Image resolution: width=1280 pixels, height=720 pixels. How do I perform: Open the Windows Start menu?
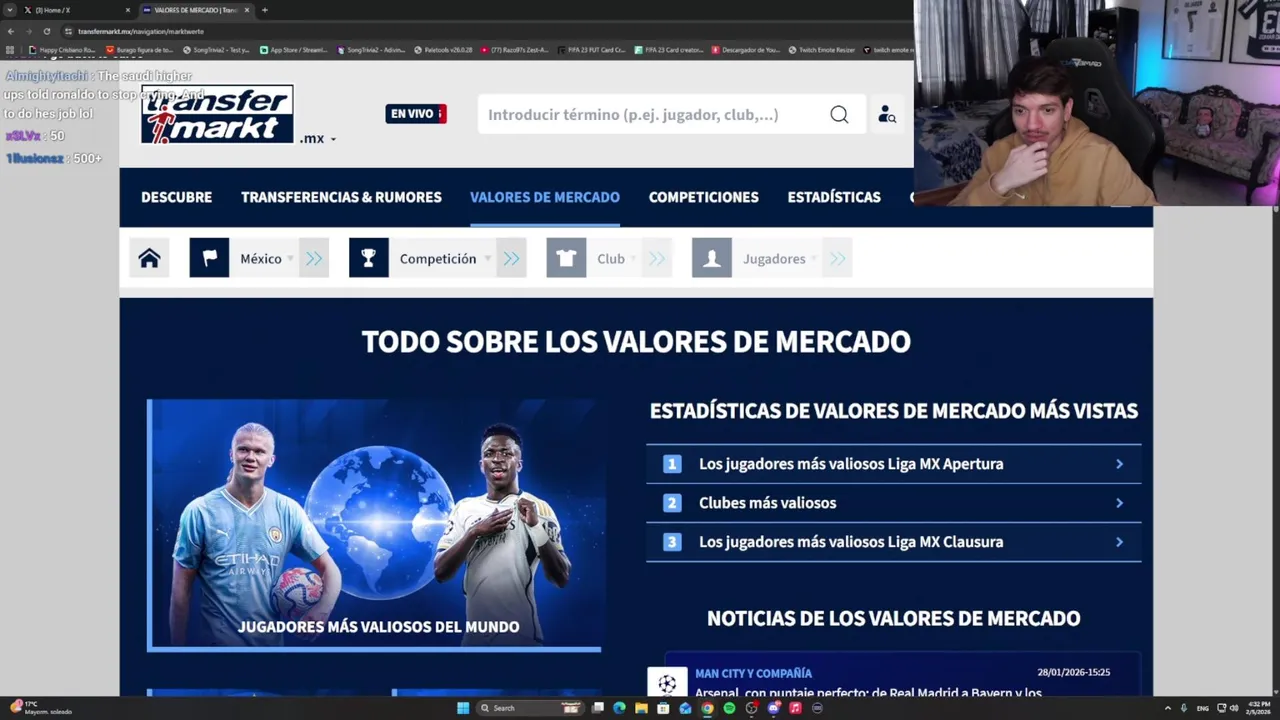[463, 708]
